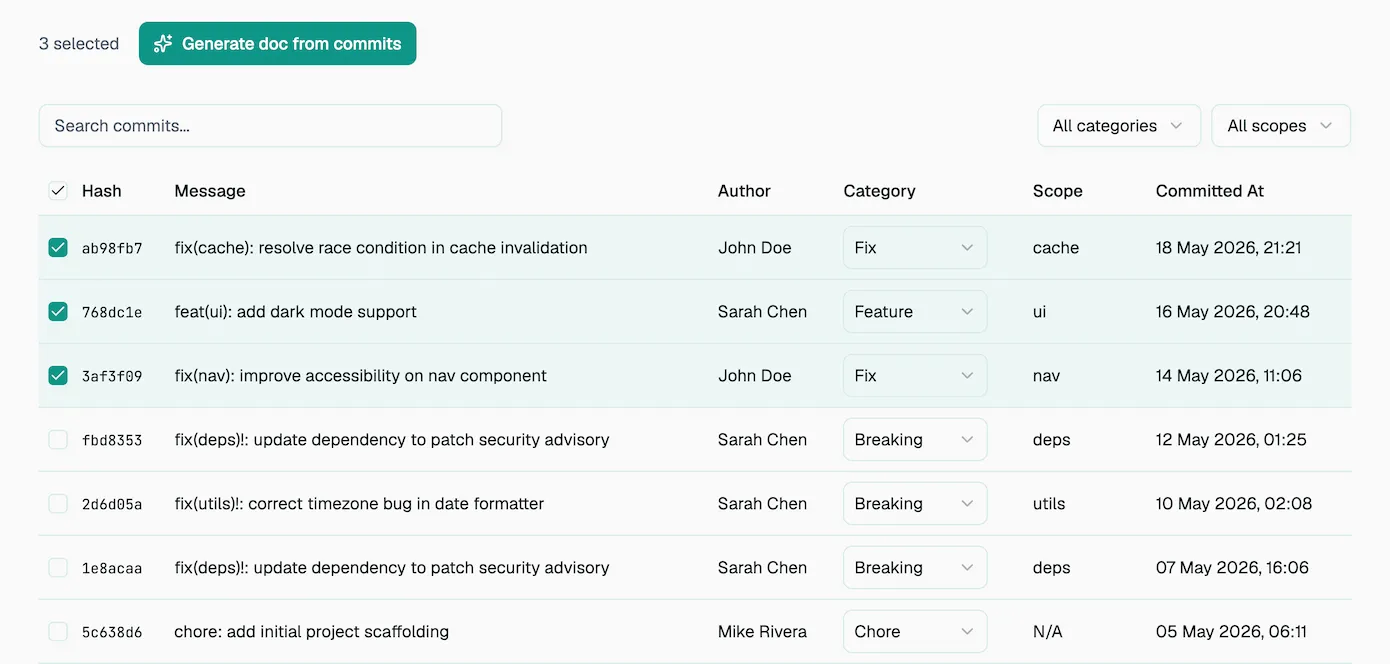The height and width of the screenshot is (664, 1390).
Task: Open Feature category dropdown for 768dc1e
Action: coord(915,312)
